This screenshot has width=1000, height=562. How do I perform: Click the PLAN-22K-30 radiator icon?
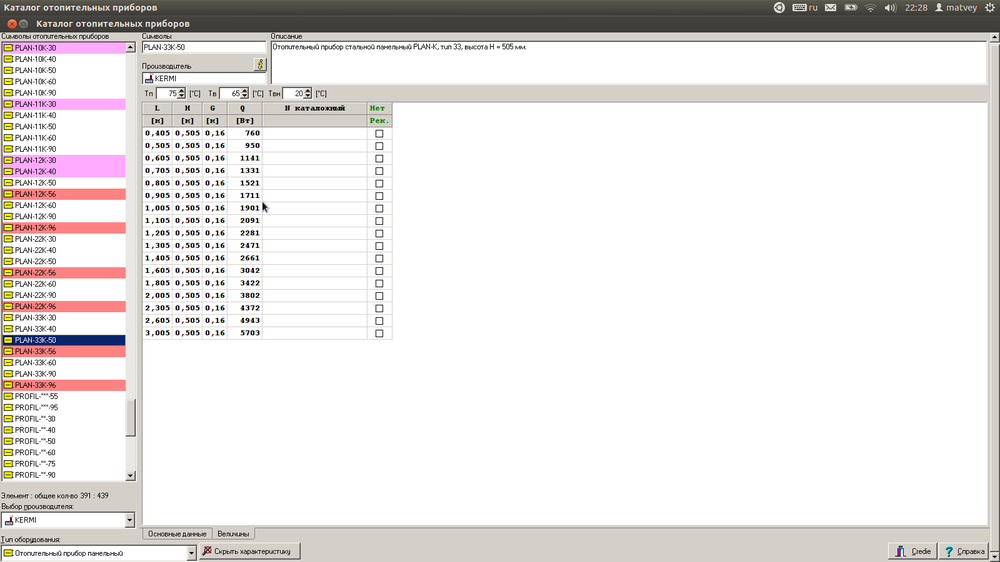[8, 239]
